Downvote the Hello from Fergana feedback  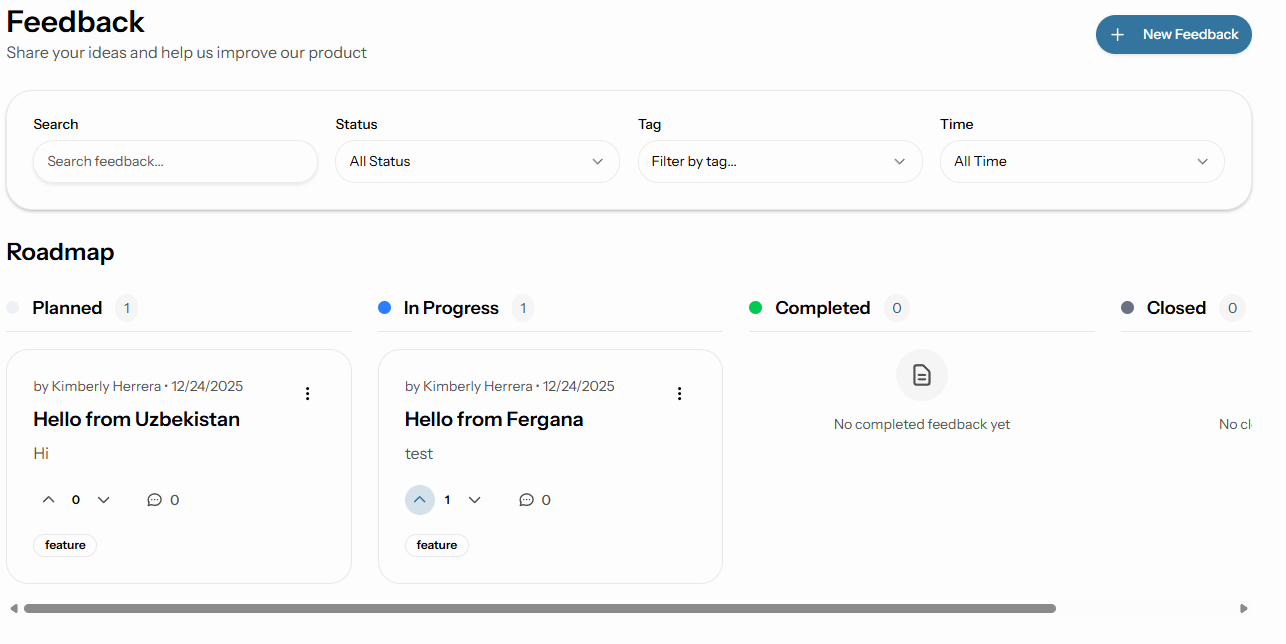click(474, 499)
